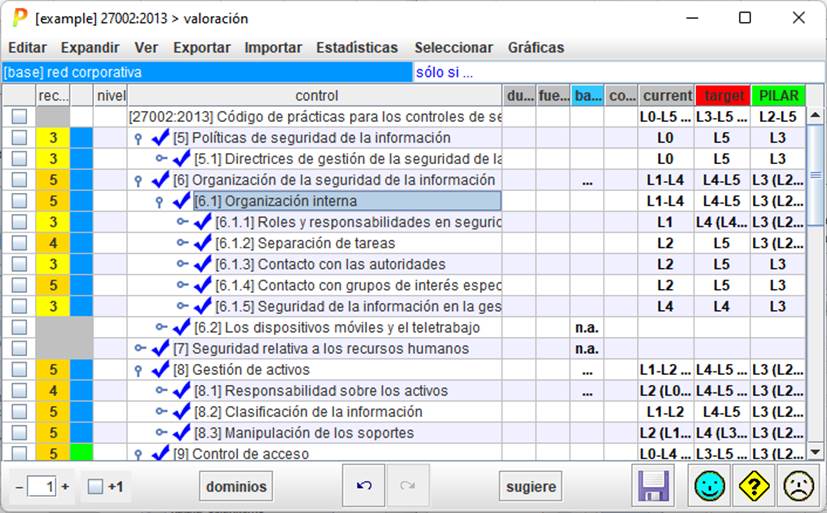Screen dimensions: 827x513
Task: Collapse the [6.1] Organización interna node
Action: (159, 201)
